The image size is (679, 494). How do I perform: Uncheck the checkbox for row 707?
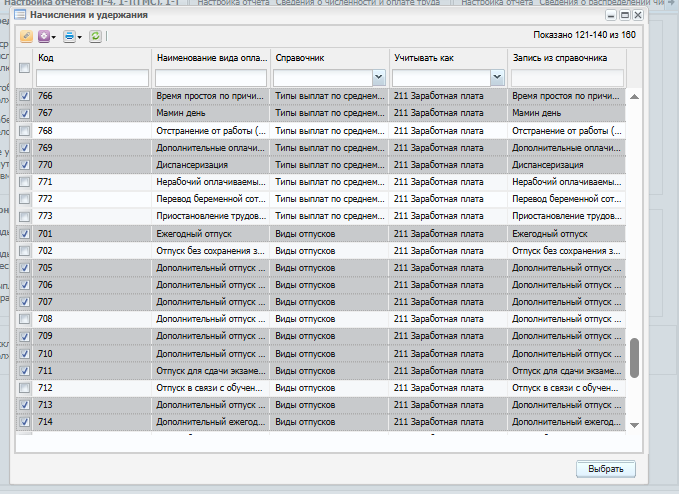(x=25, y=302)
